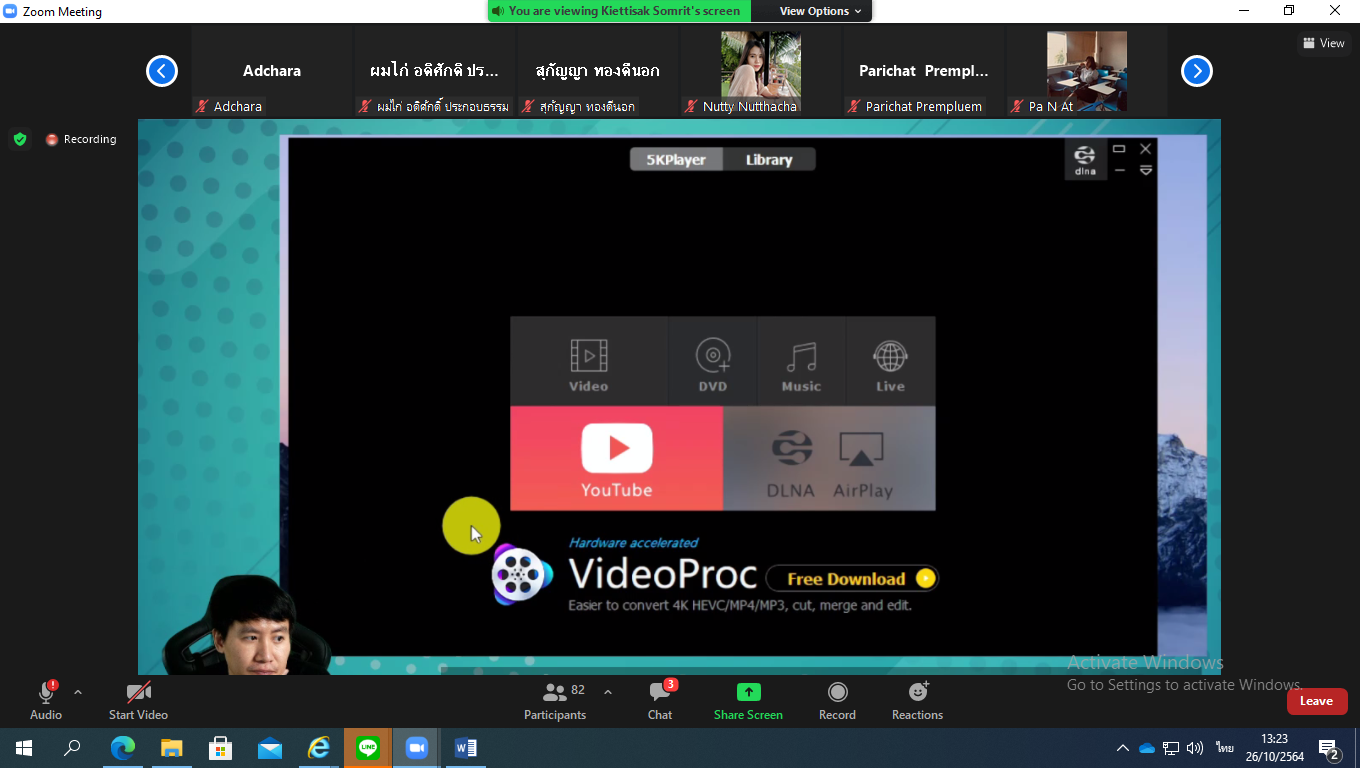Click the Audio microphone button
Image resolution: width=1360 pixels, height=768 pixels.
[46, 700]
